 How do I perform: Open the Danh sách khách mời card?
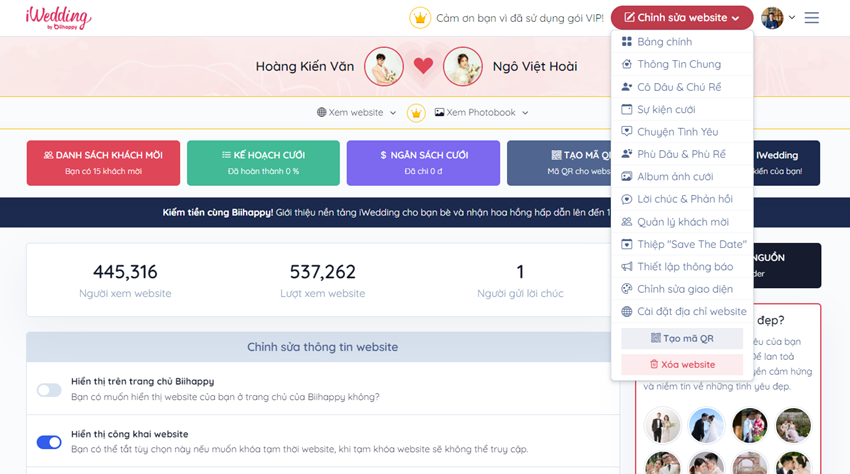[103, 162]
